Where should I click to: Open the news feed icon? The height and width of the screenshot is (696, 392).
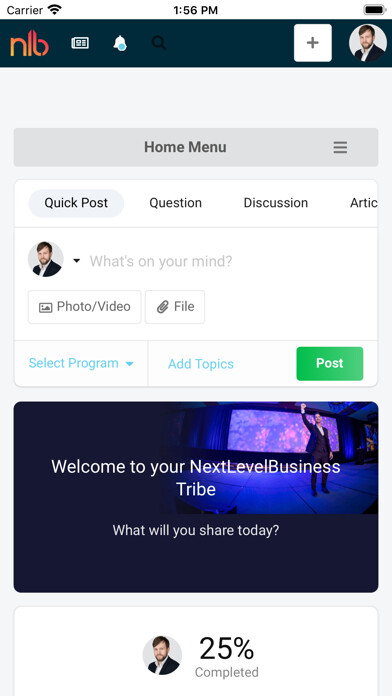(x=80, y=43)
